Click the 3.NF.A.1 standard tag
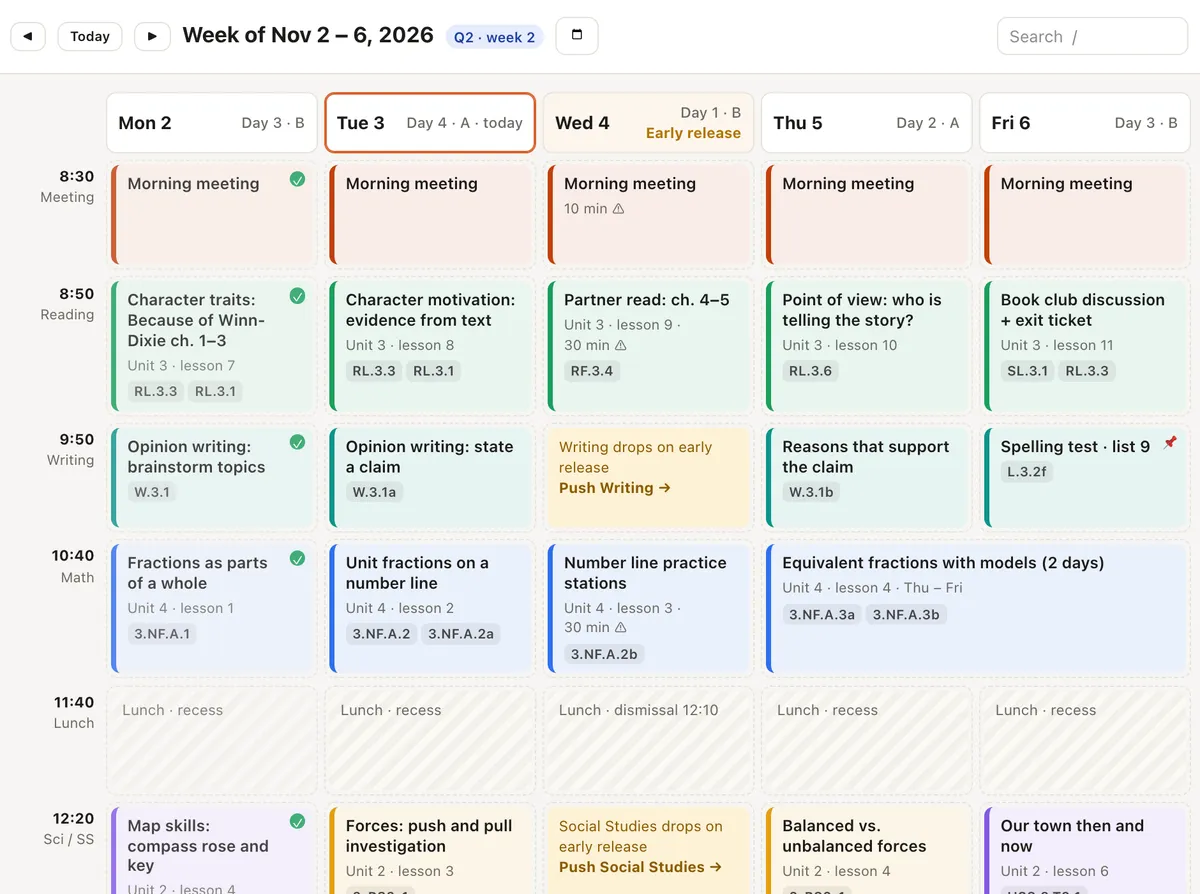 (162, 634)
